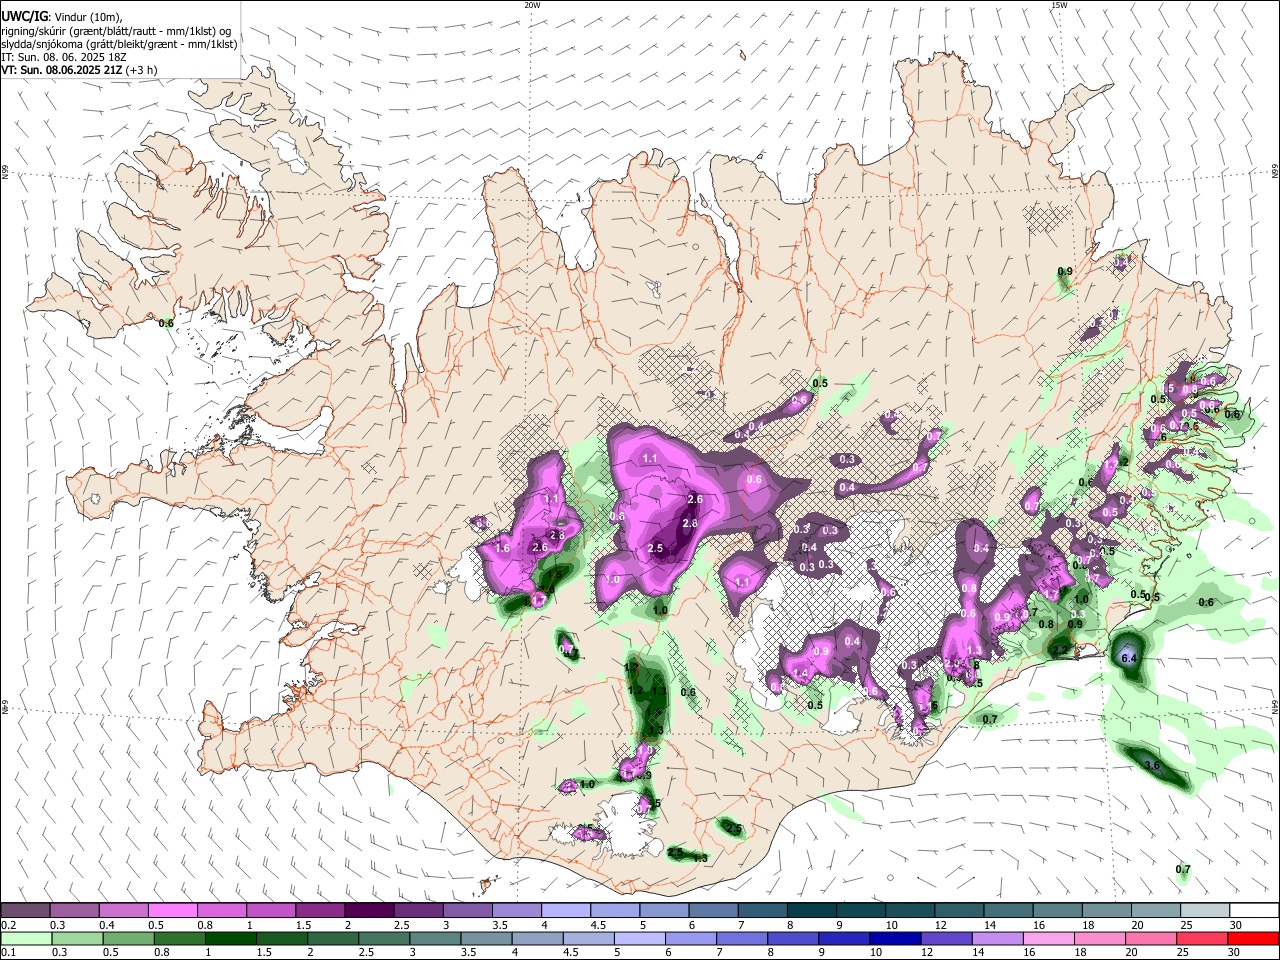Click the "6.4" precipitation value offshore
This screenshot has height=960, width=1280.
(x=1129, y=658)
